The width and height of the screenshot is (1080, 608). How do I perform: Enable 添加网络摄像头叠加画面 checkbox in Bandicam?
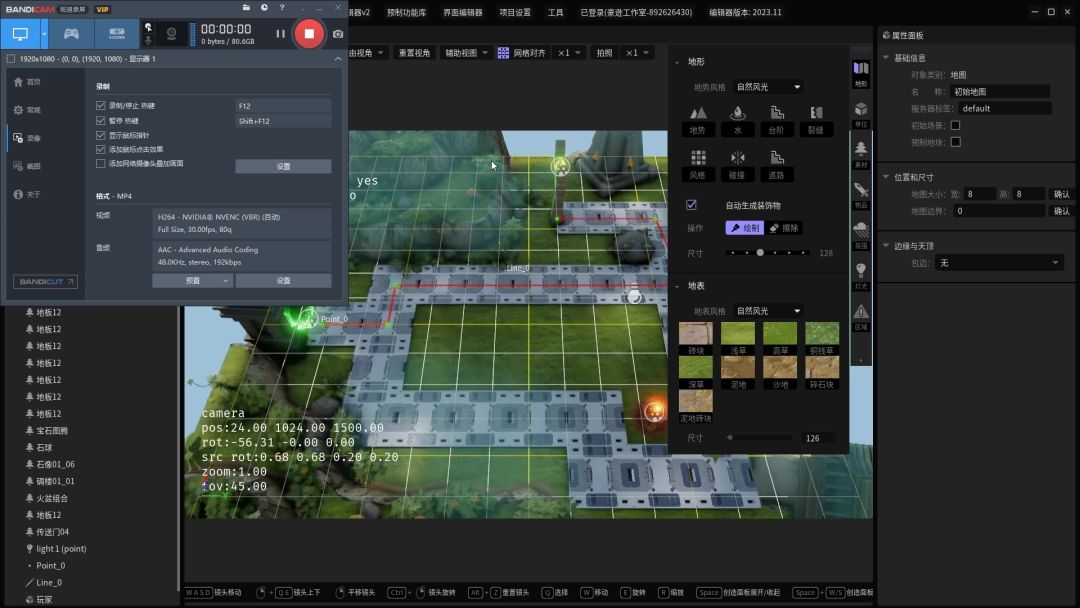pos(100,163)
